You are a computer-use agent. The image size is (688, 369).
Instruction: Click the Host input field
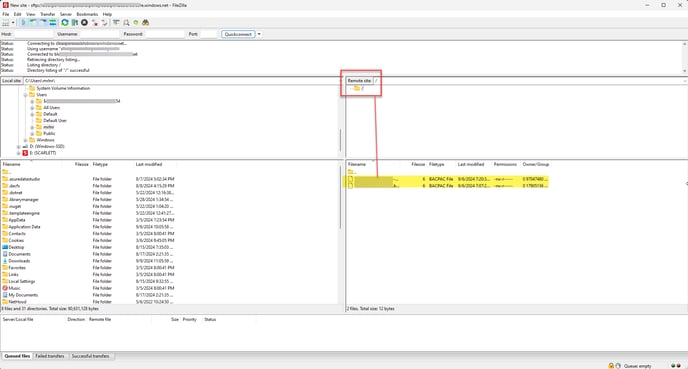pos(33,34)
